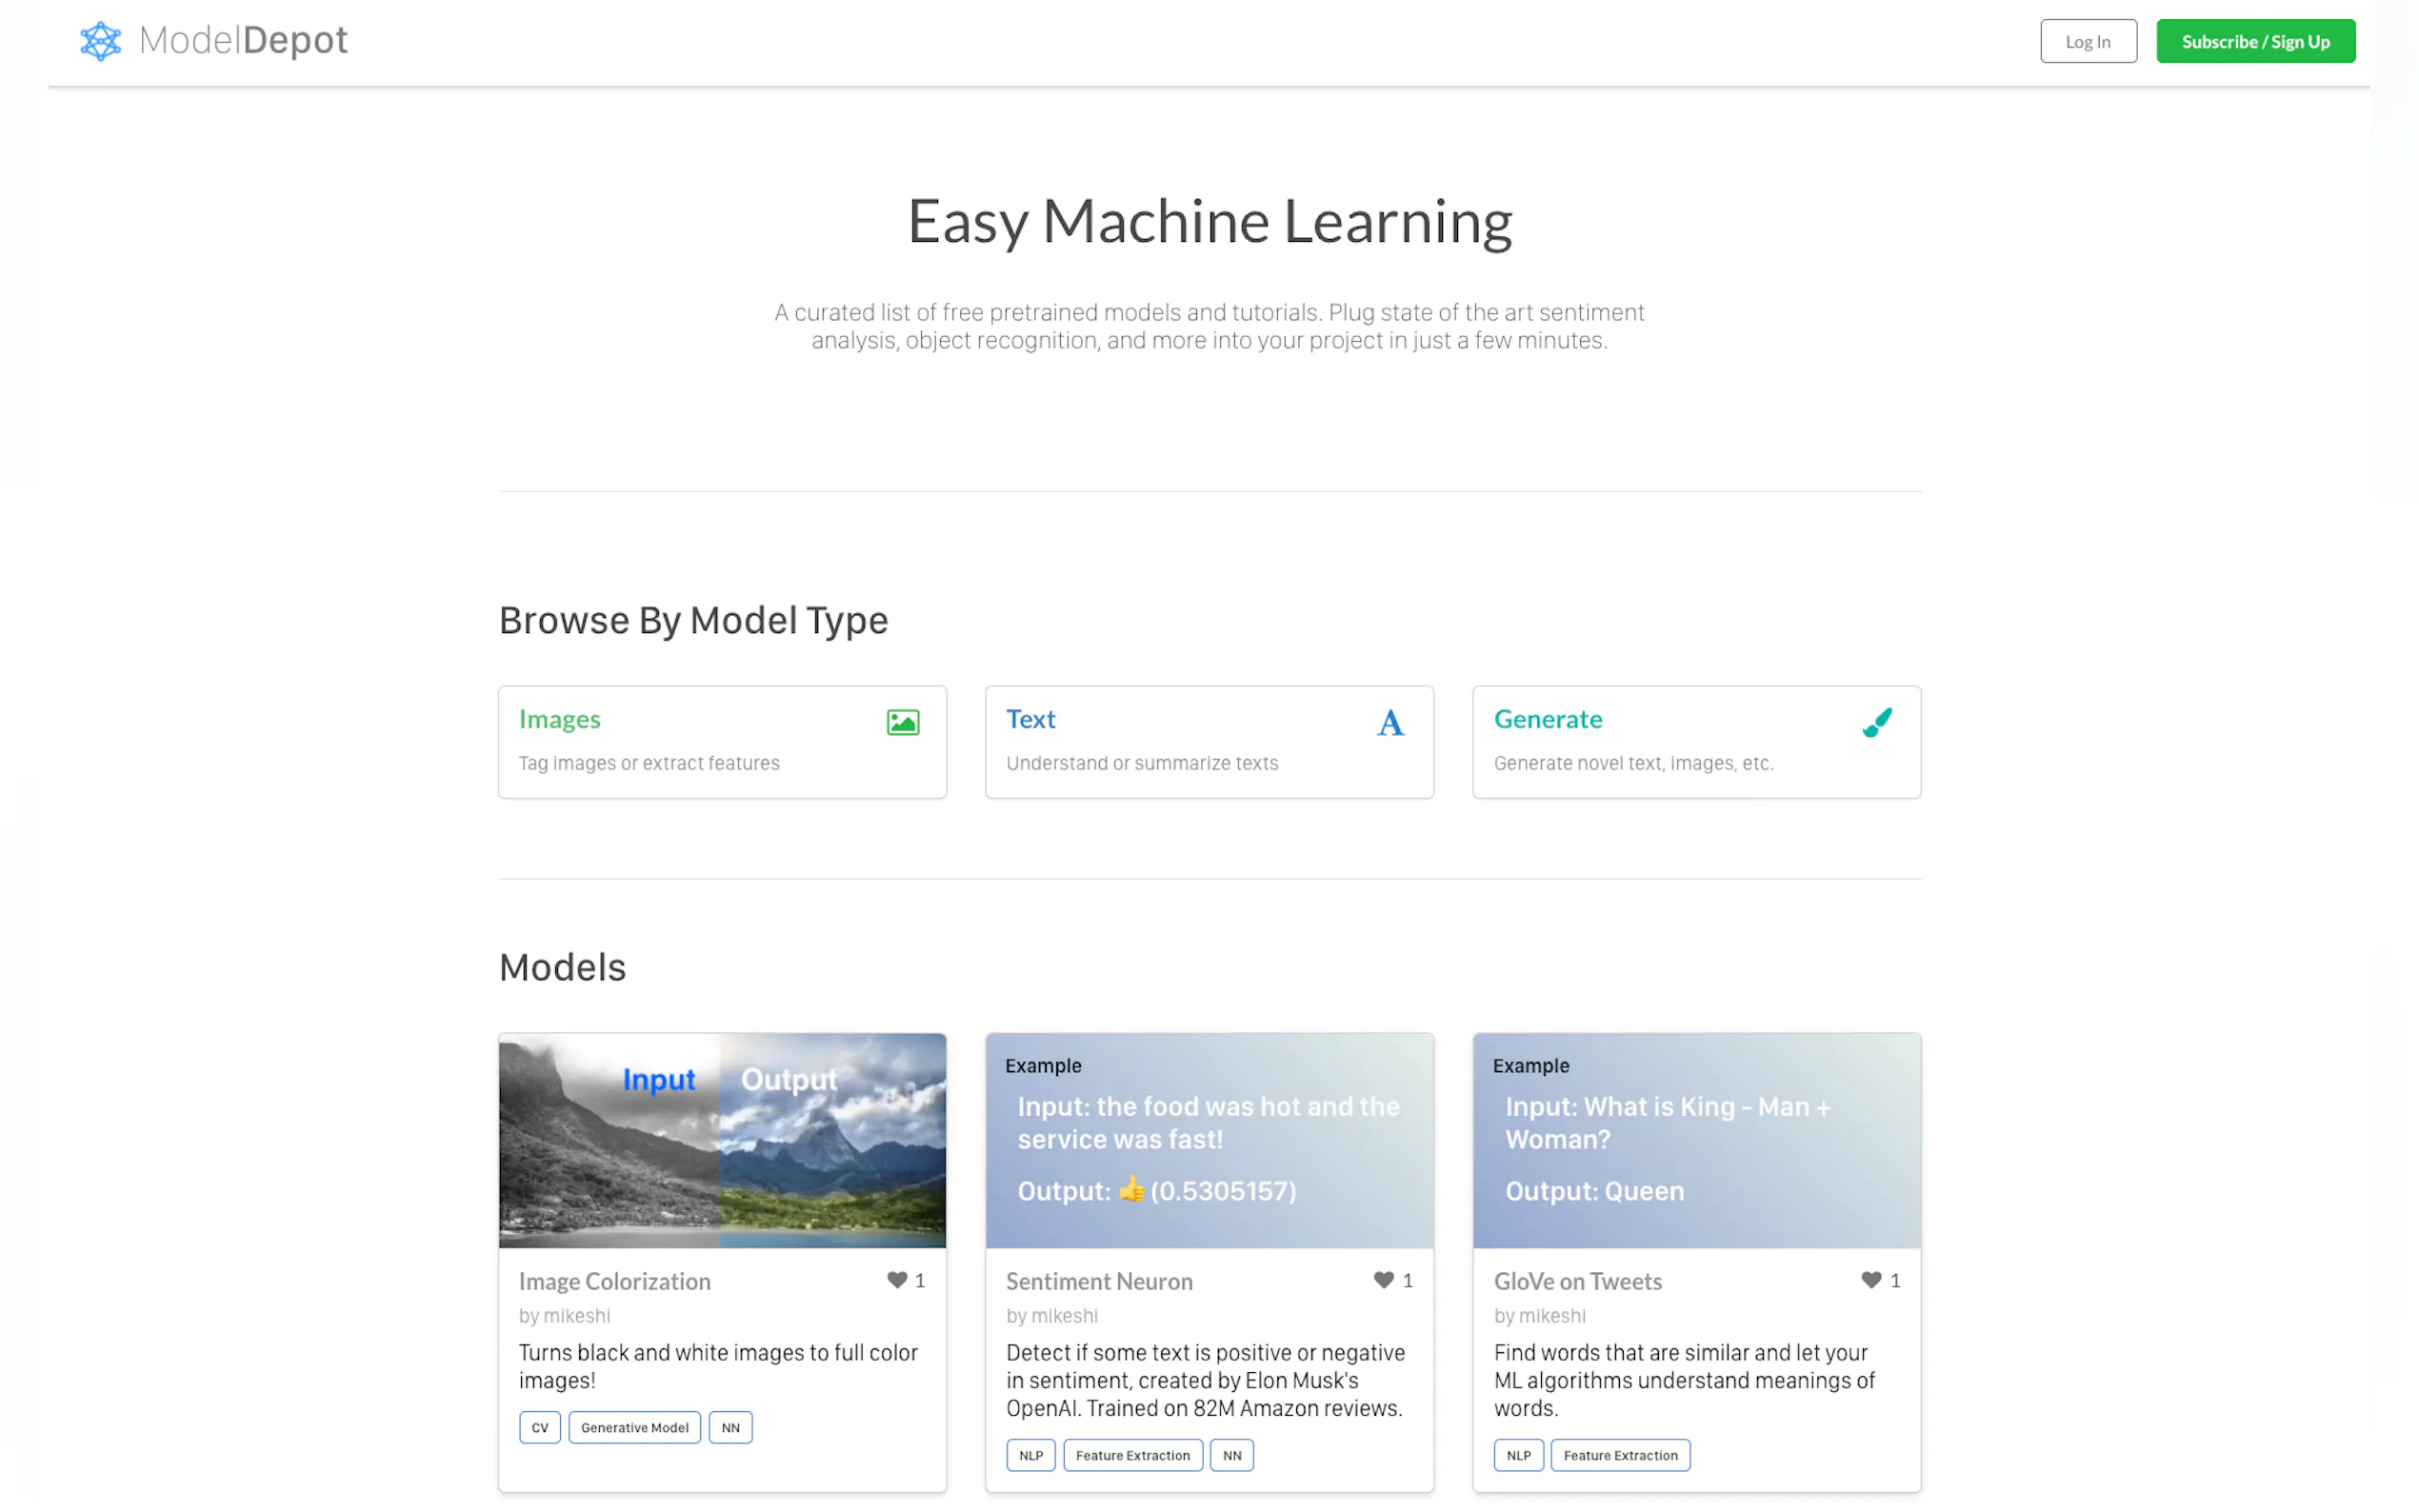Open the GloVe on Tweets title link

(x=1577, y=1281)
